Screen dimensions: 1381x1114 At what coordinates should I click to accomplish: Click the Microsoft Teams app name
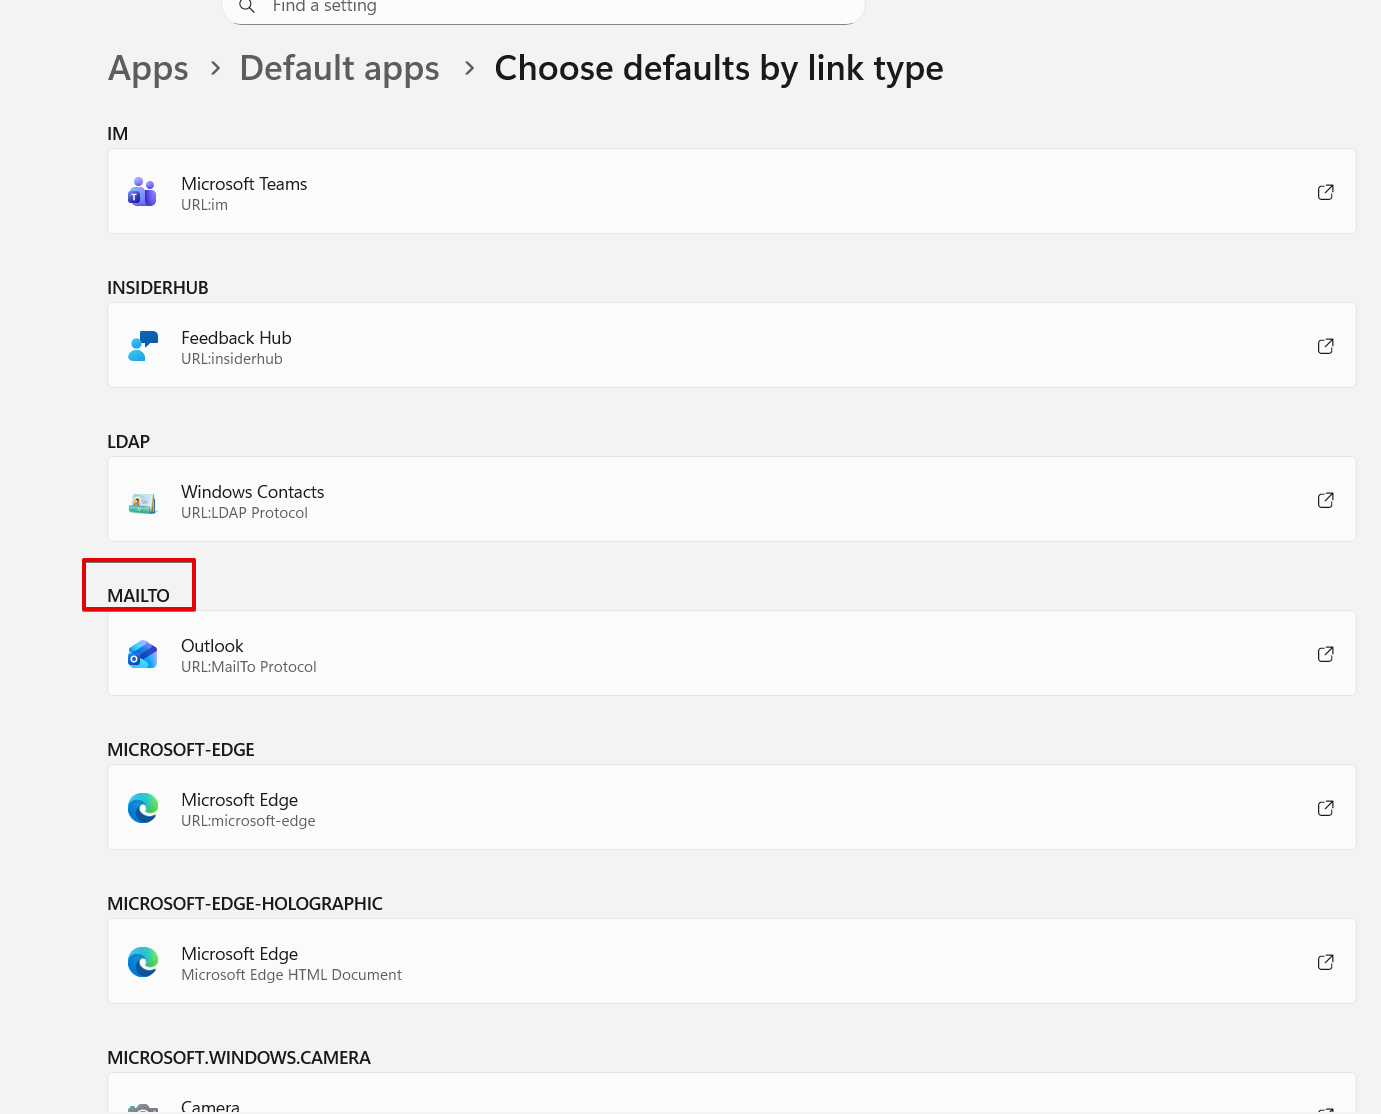pos(244,184)
